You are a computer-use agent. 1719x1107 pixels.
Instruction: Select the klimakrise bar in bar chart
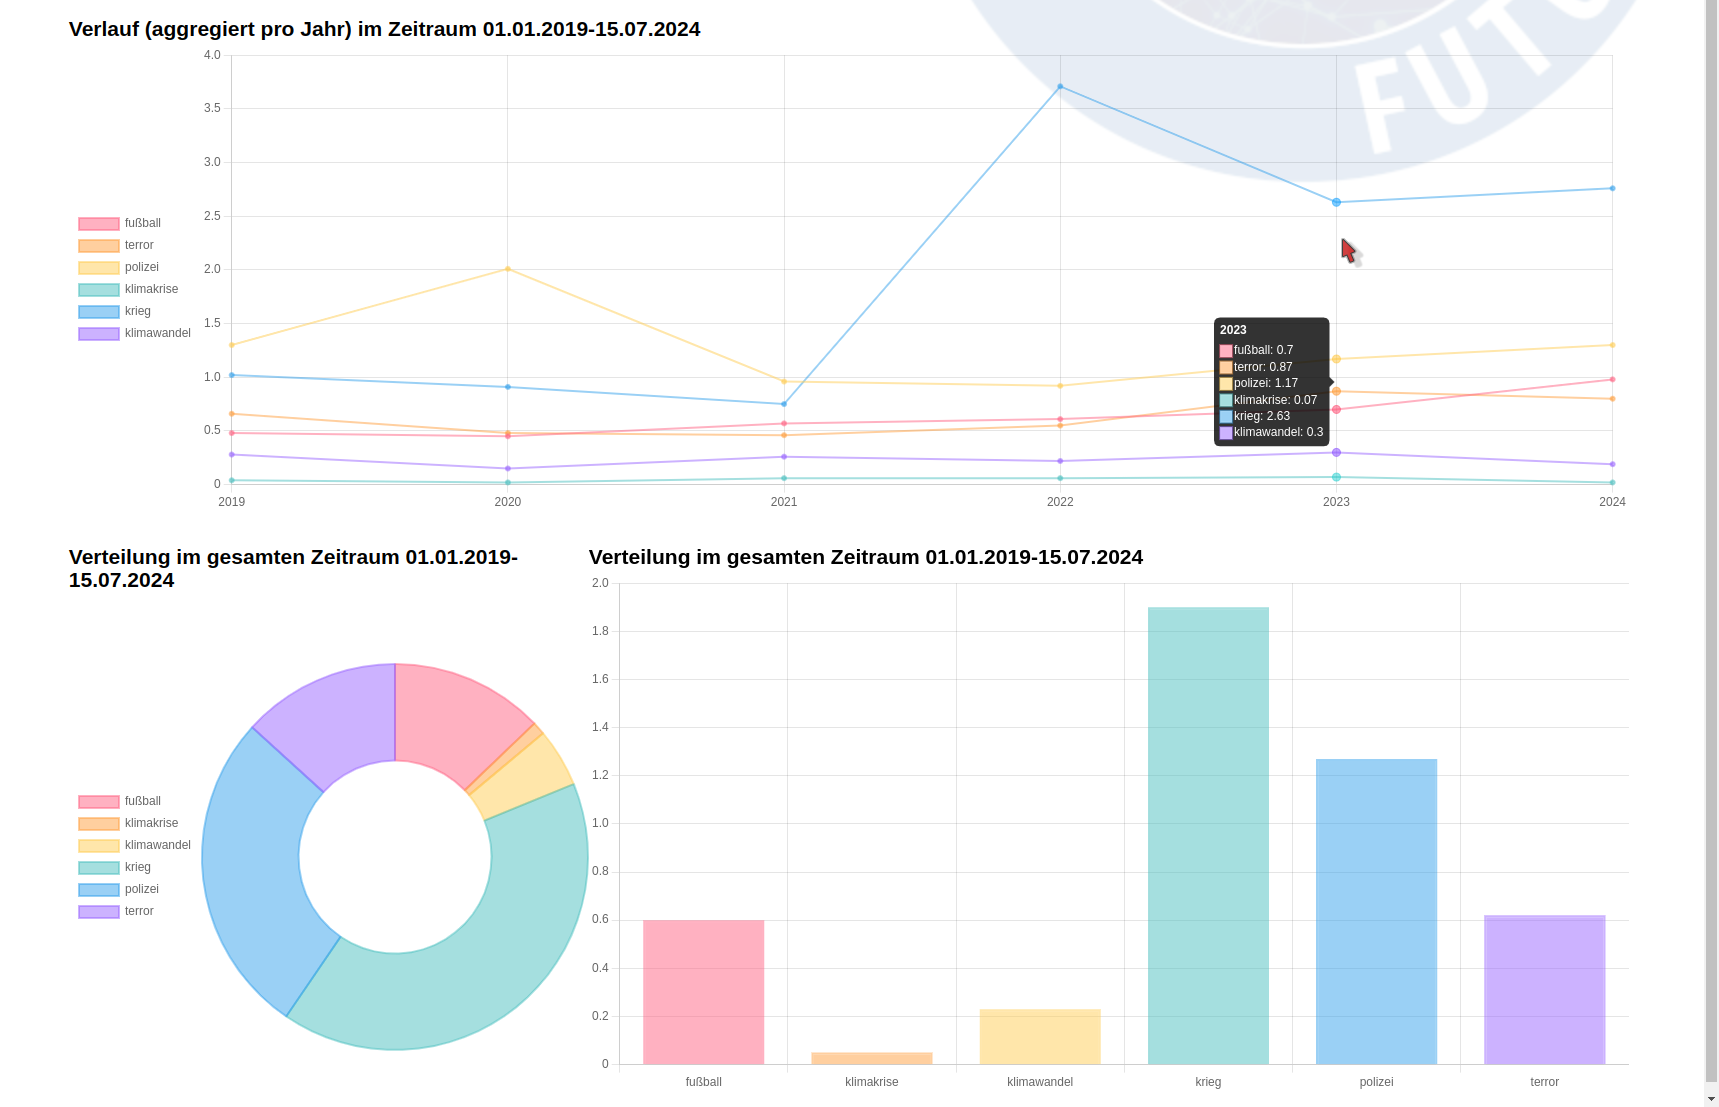[x=872, y=1058]
